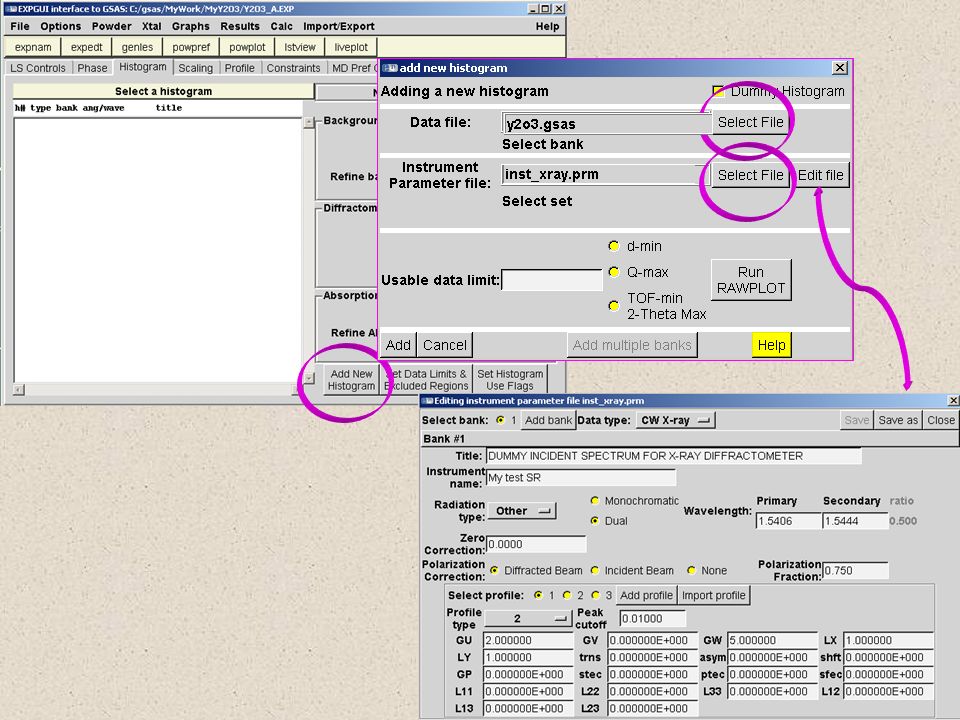This screenshot has height=720, width=960.
Task: Click Select File for instrument parameter file
Action: click(x=751, y=175)
